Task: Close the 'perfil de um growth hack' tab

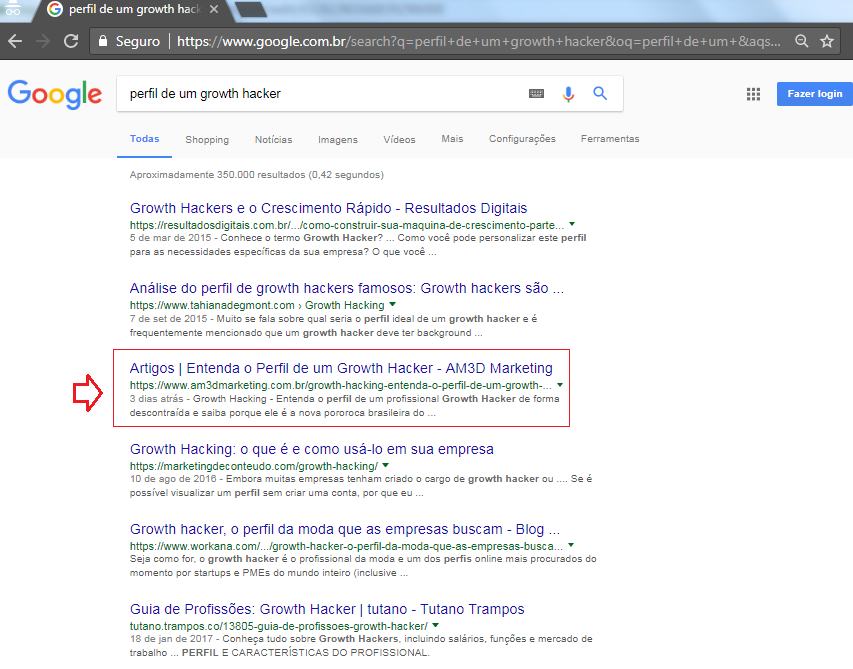Action: tap(214, 9)
